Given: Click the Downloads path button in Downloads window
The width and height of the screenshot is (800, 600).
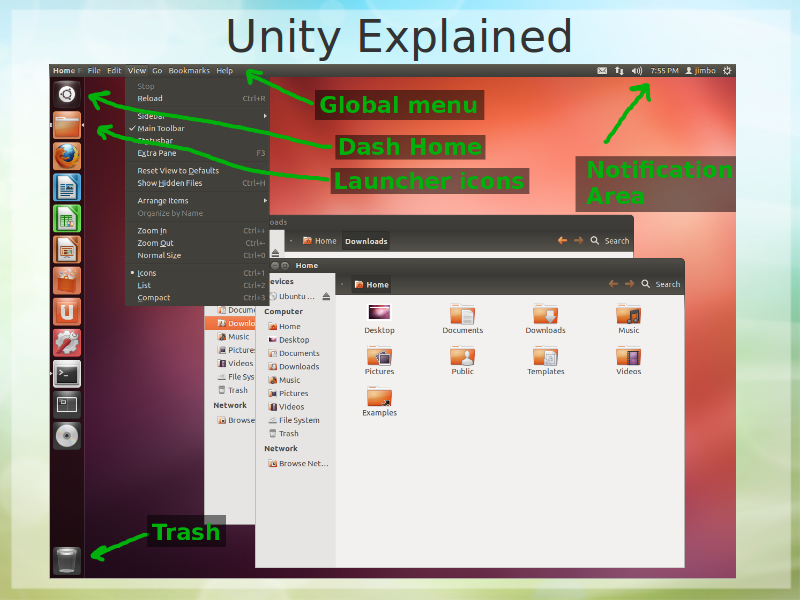Looking at the screenshot, I should [366, 241].
